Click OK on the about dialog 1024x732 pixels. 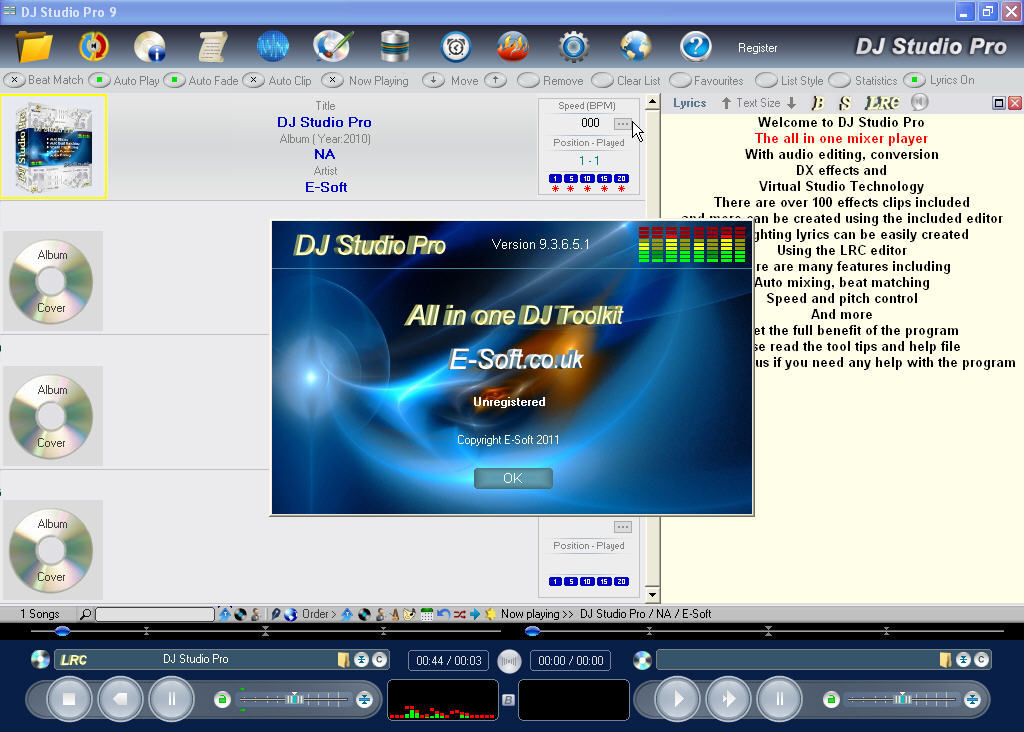click(513, 478)
